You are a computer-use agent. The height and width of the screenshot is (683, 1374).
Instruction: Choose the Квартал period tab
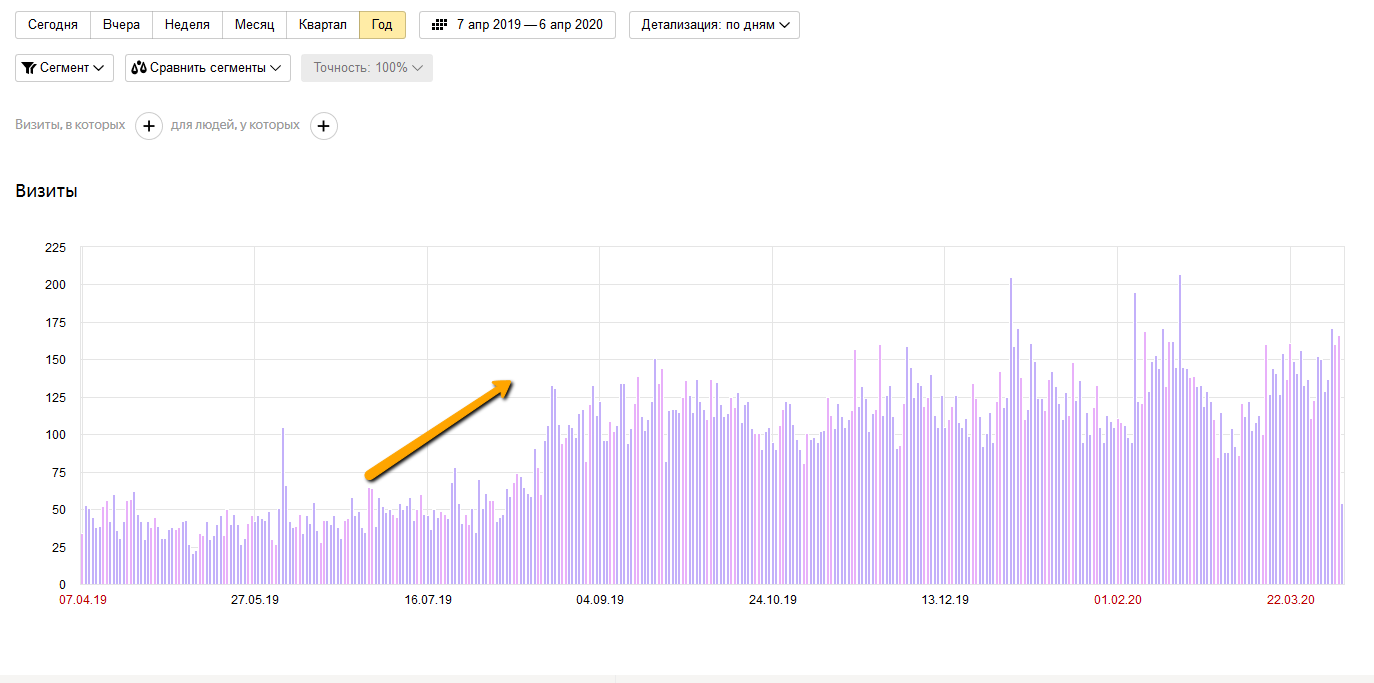(323, 25)
